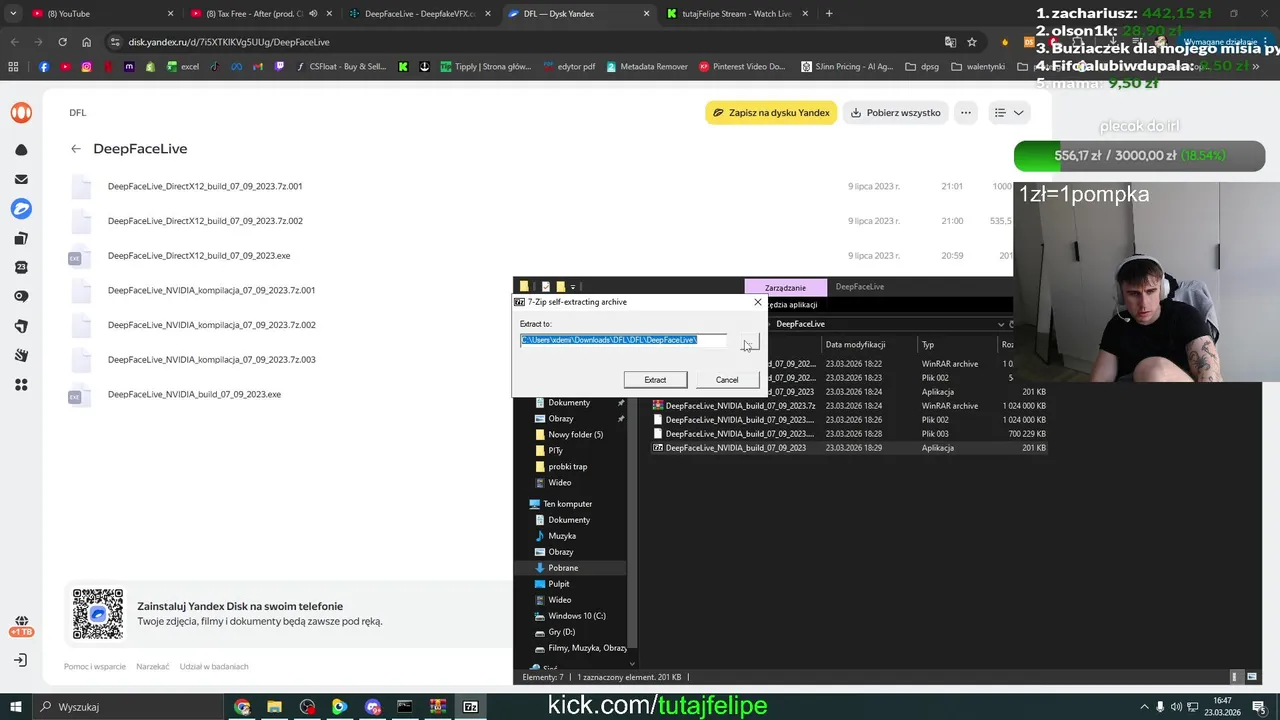Switch to the tutajFelipe Stream tab
Image resolution: width=1280 pixels, height=720 pixels.
[735, 14]
